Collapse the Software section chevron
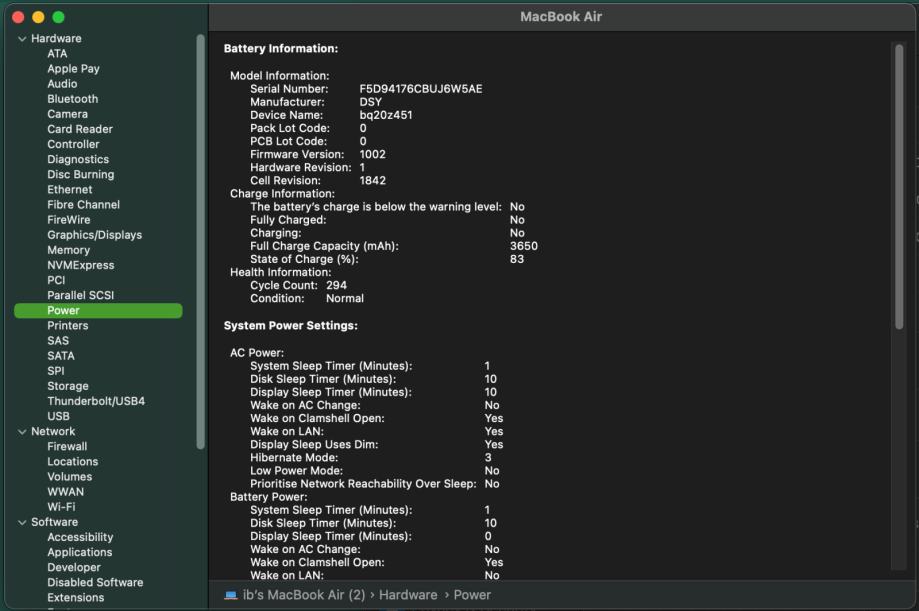This screenshot has width=919, height=611. (x=22, y=522)
